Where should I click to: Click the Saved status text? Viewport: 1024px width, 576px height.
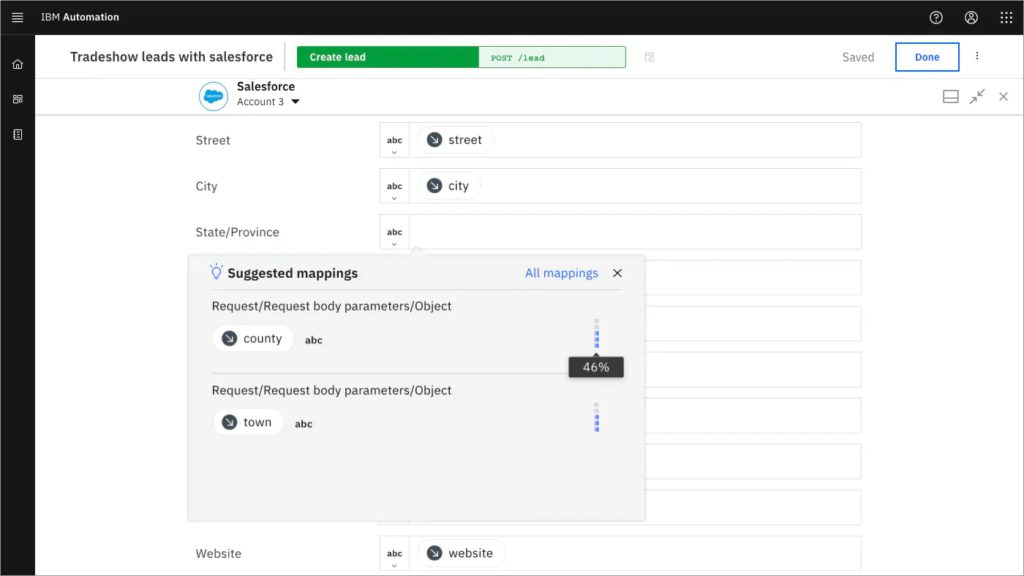(x=857, y=57)
